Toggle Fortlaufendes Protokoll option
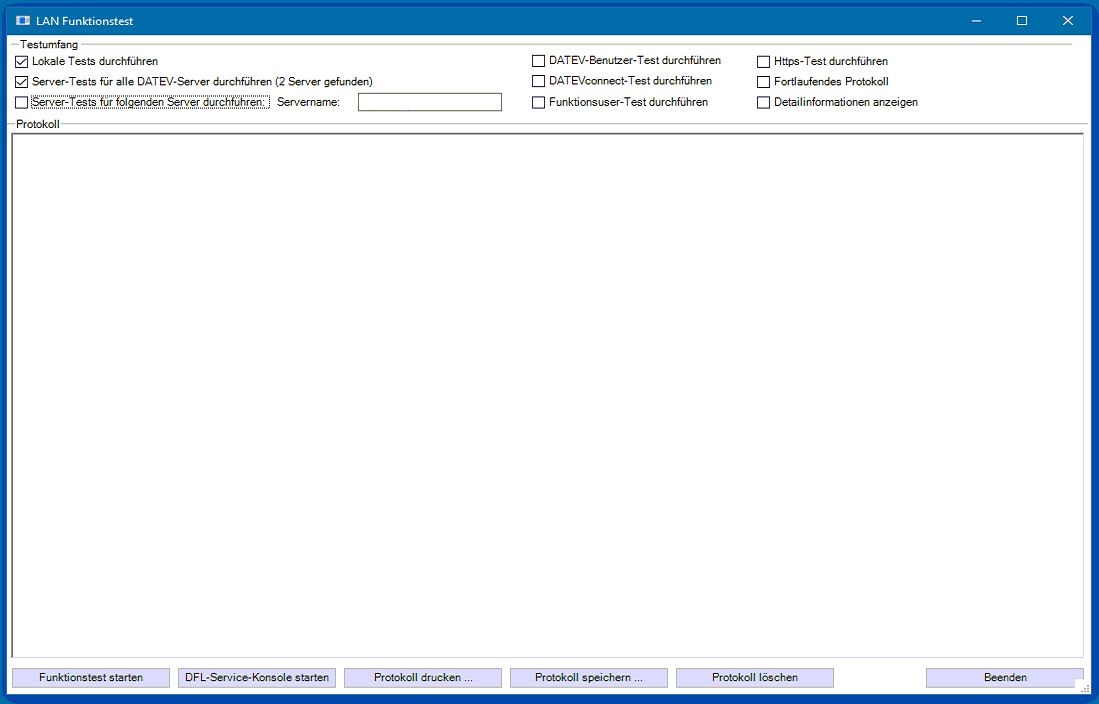This screenshot has width=1099, height=704. (x=764, y=82)
